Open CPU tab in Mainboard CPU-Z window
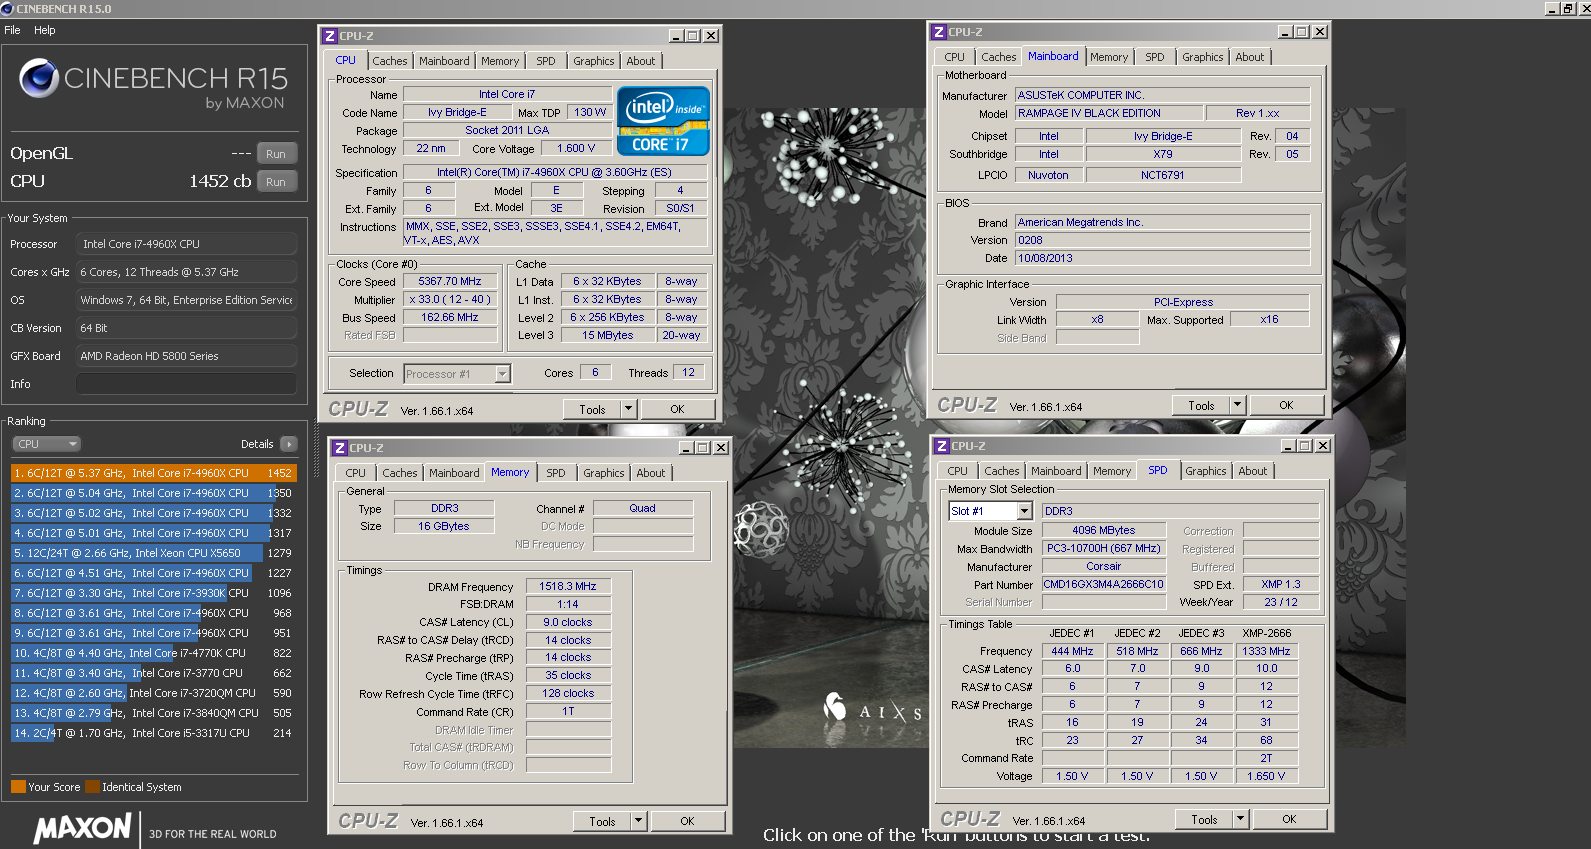Screen dimensions: 1591x849 [954, 57]
